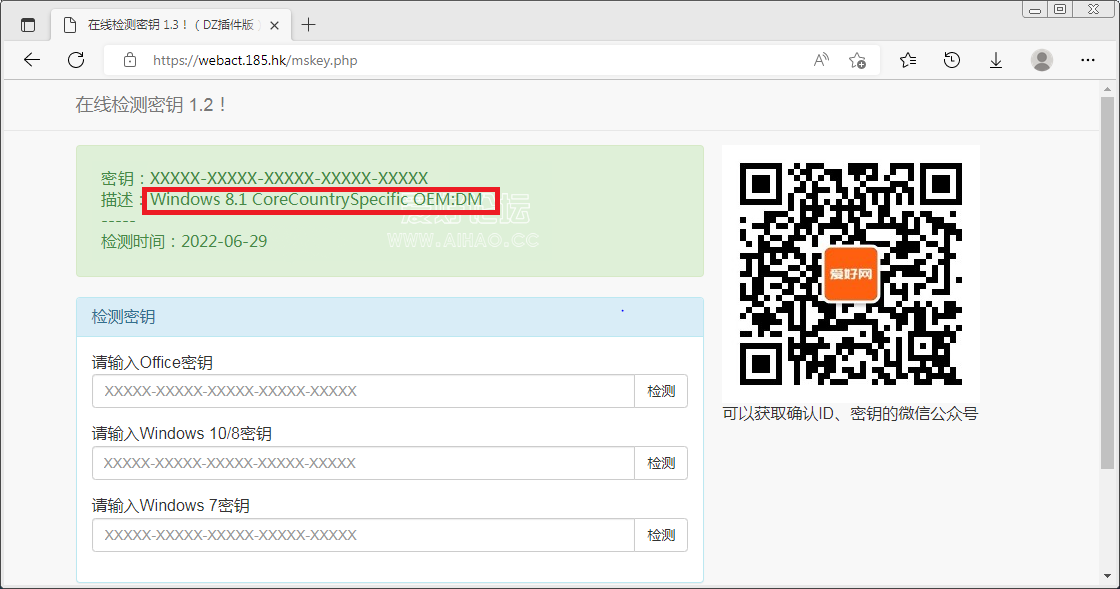
Task: Focus the Office密钥 input field
Action: 363,391
